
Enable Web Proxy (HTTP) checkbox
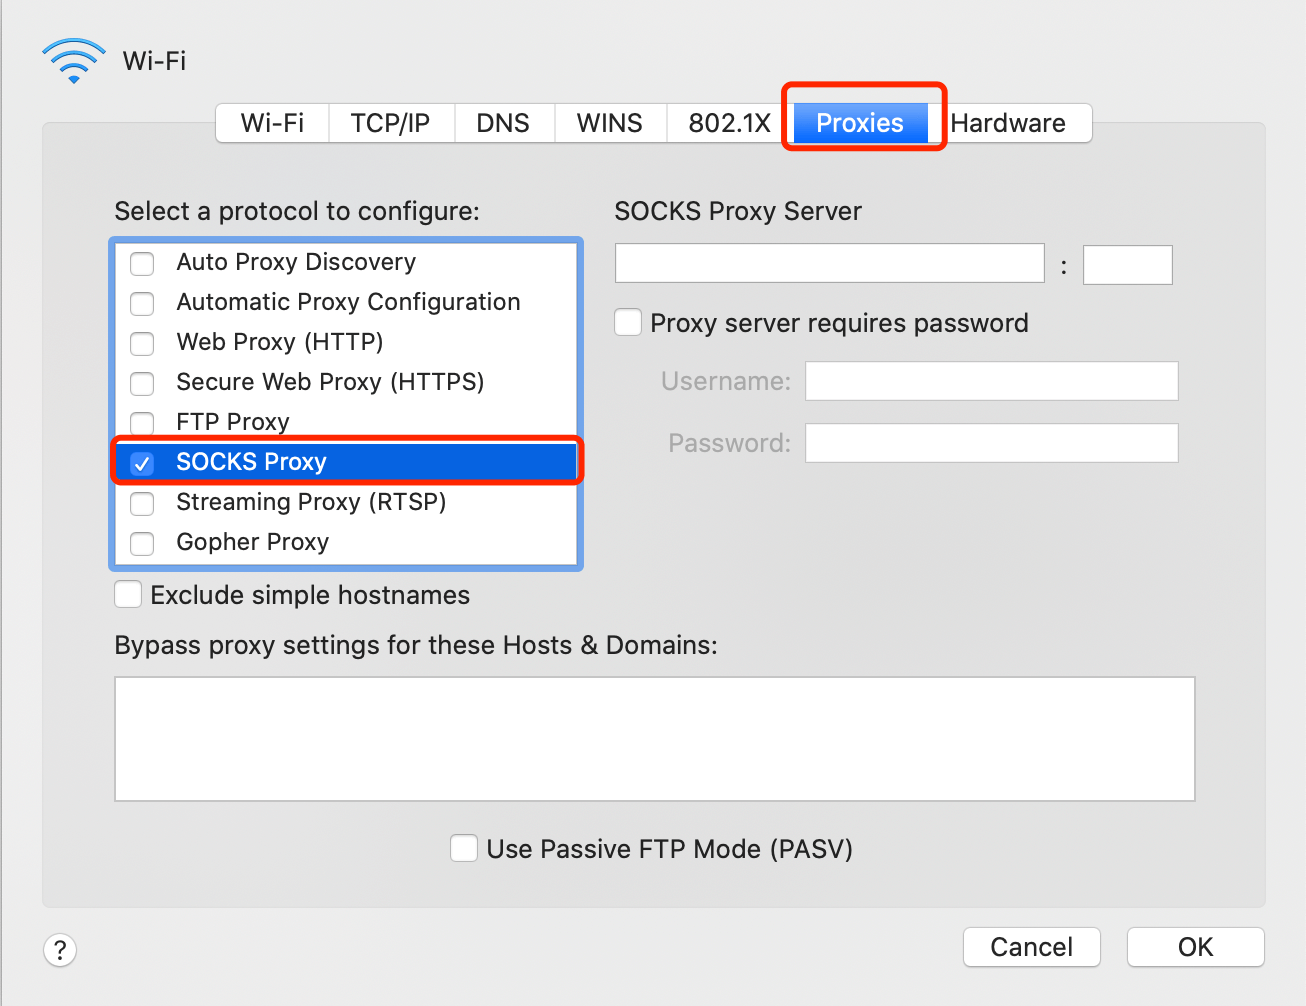click(x=142, y=343)
